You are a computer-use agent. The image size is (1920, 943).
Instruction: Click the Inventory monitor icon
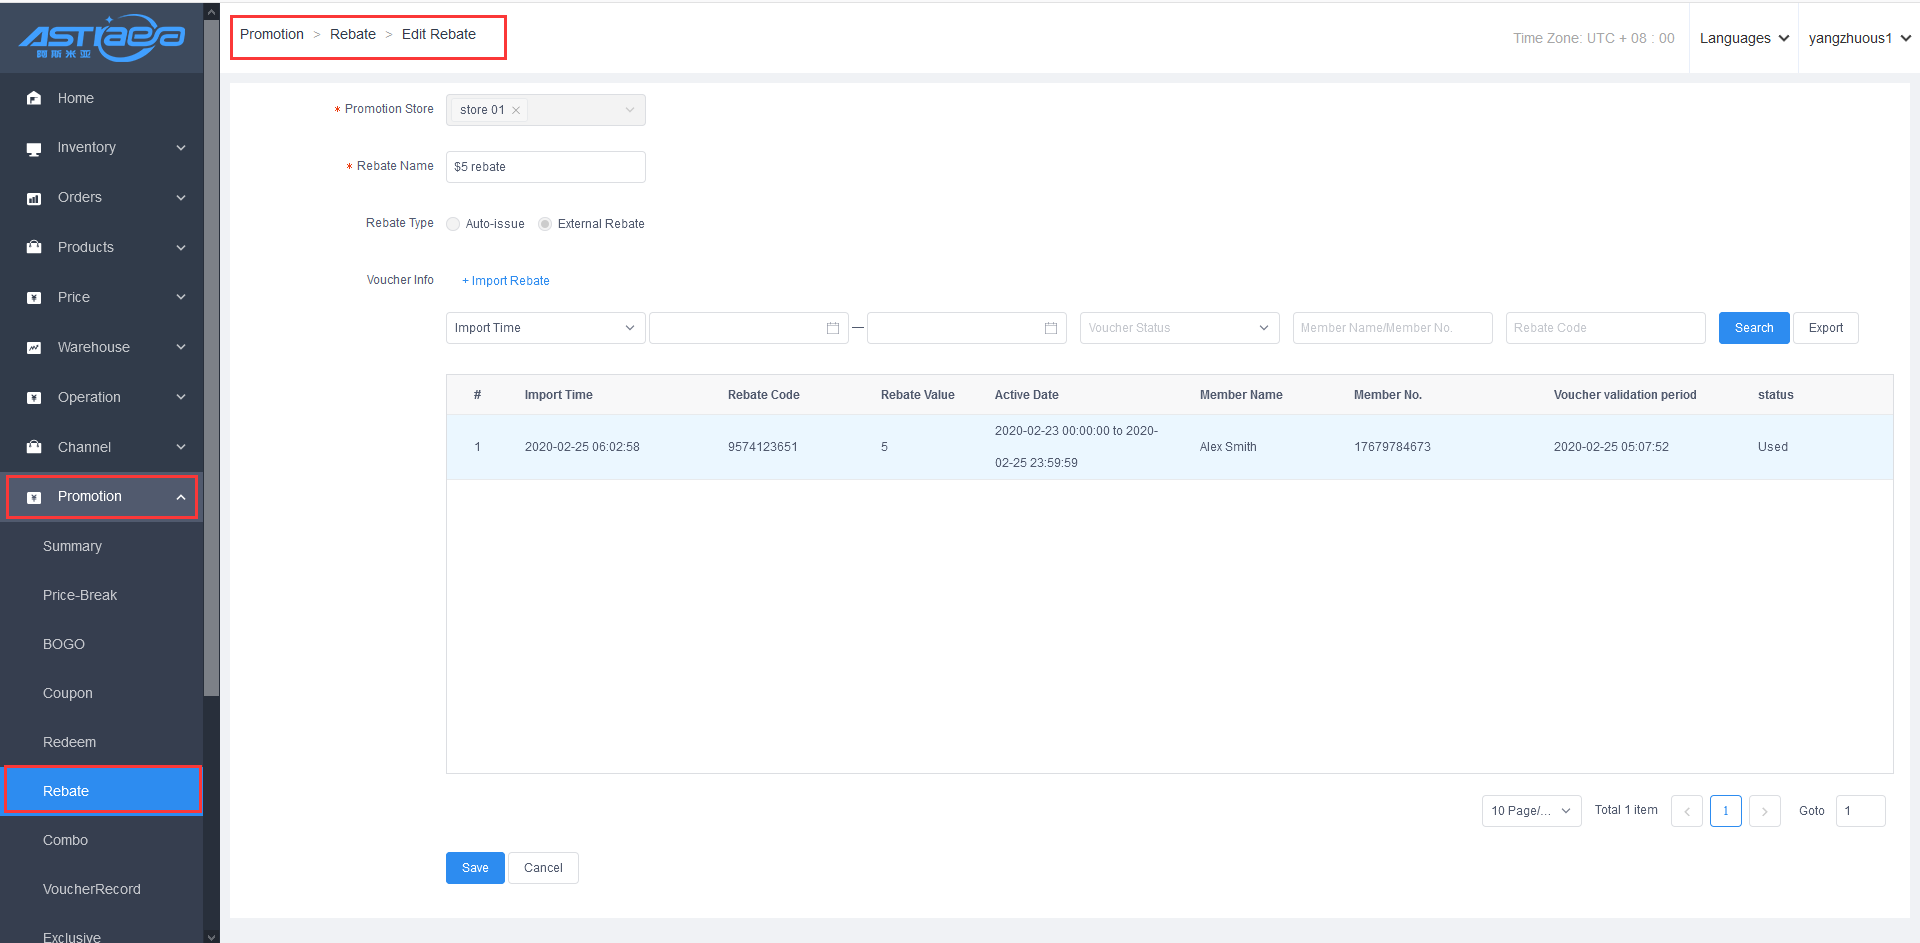pos(34,148)
